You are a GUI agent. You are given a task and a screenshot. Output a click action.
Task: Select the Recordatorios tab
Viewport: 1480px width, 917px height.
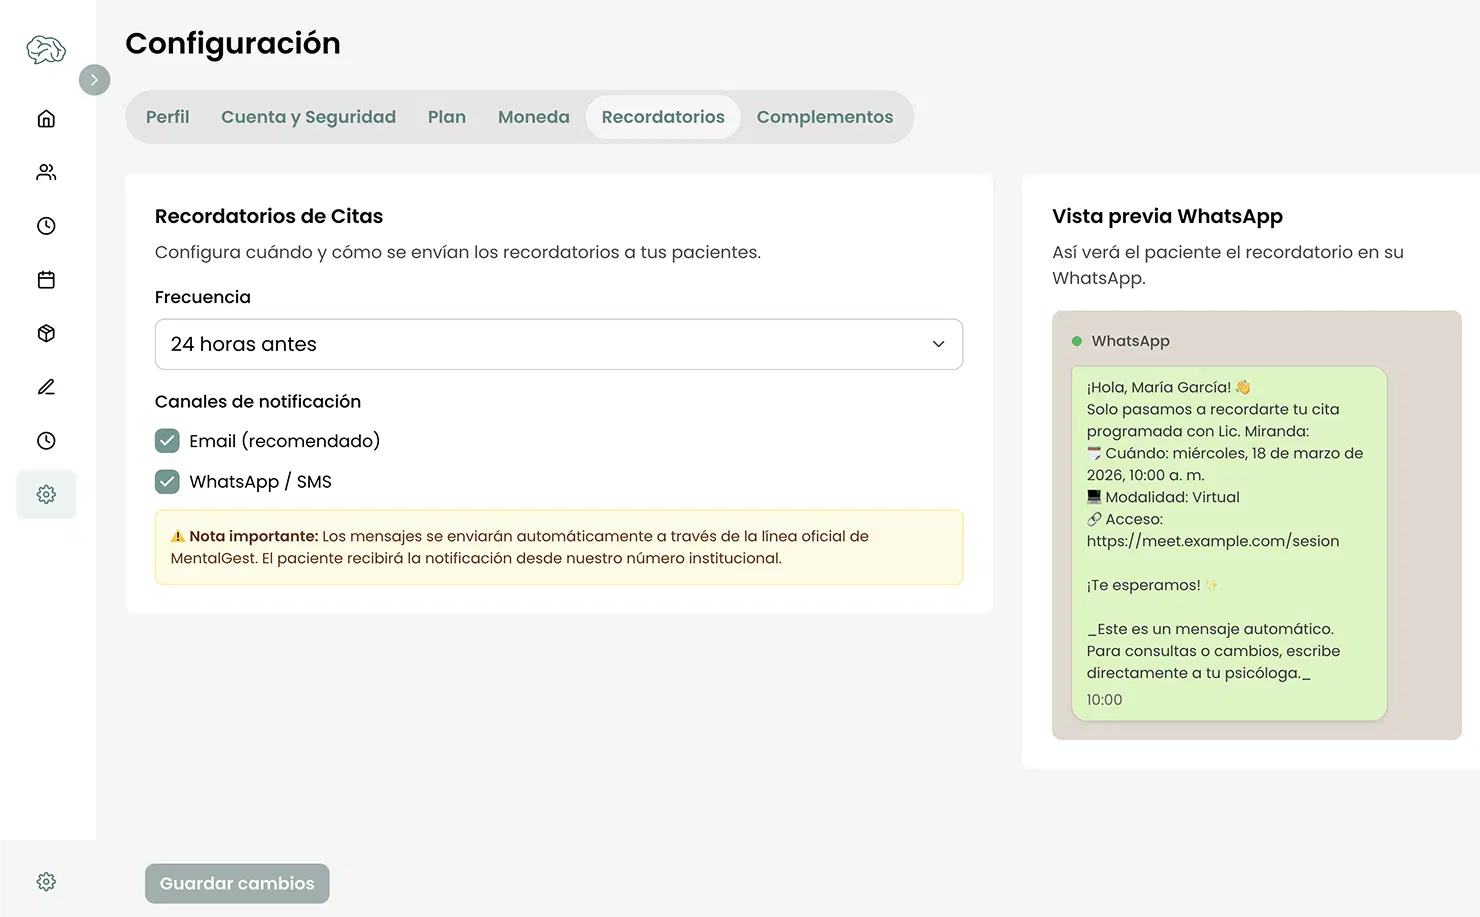(x=663, y=117)
